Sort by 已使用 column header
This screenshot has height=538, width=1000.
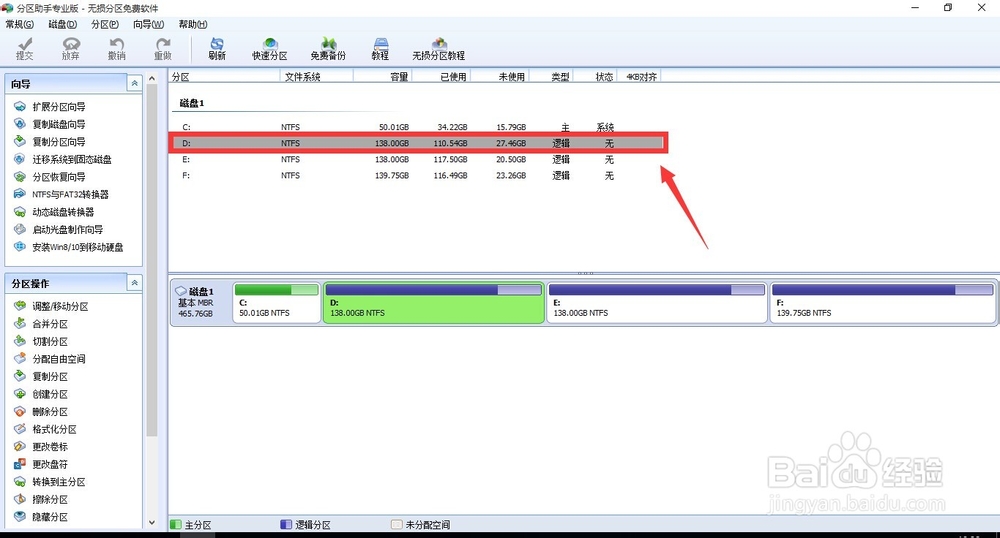pyautogui.click(x=441, y=76)
